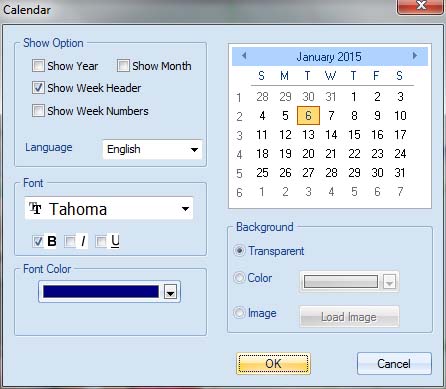This screenshot has height=389, width=446.
Task: Uncheck Show Week Header option
Action: 38,88
